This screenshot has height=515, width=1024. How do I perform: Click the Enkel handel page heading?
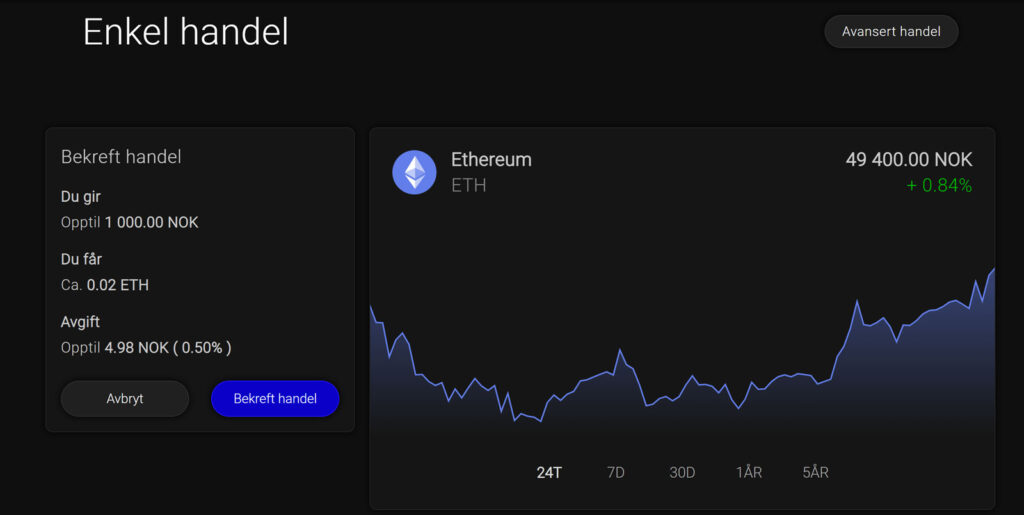point(186,32)
